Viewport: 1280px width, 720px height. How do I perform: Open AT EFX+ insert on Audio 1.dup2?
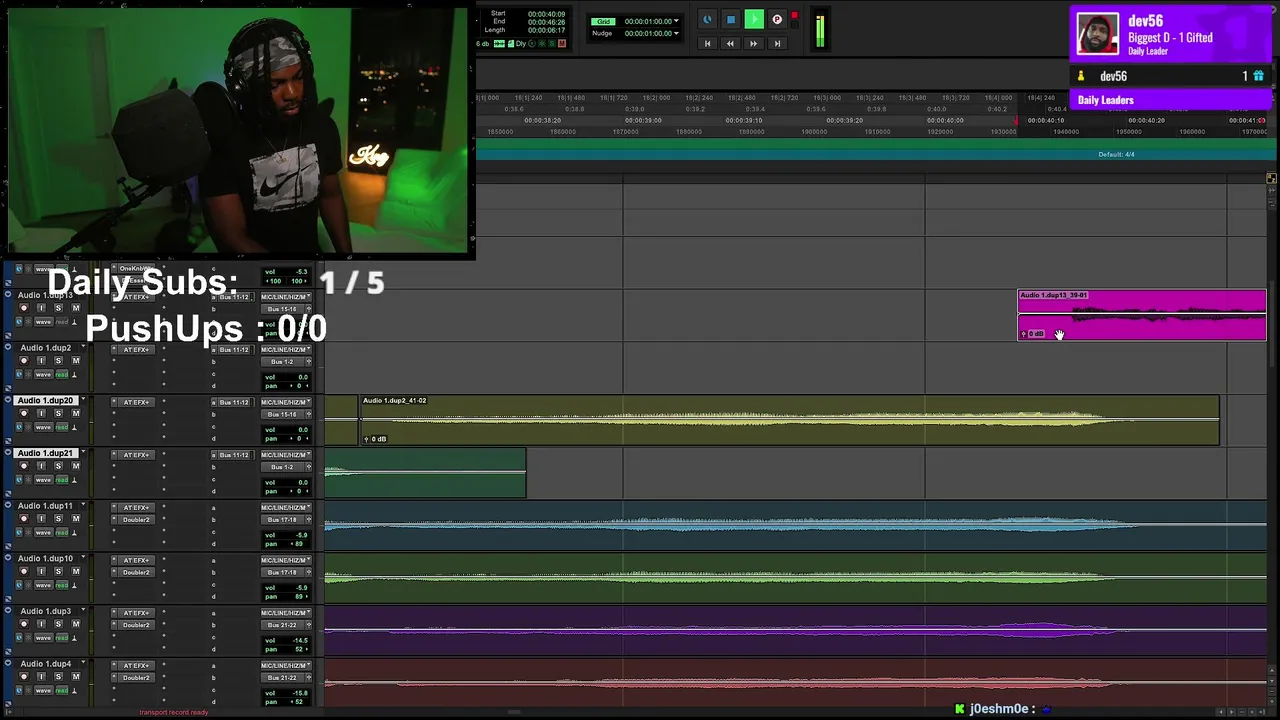point(136,350)
